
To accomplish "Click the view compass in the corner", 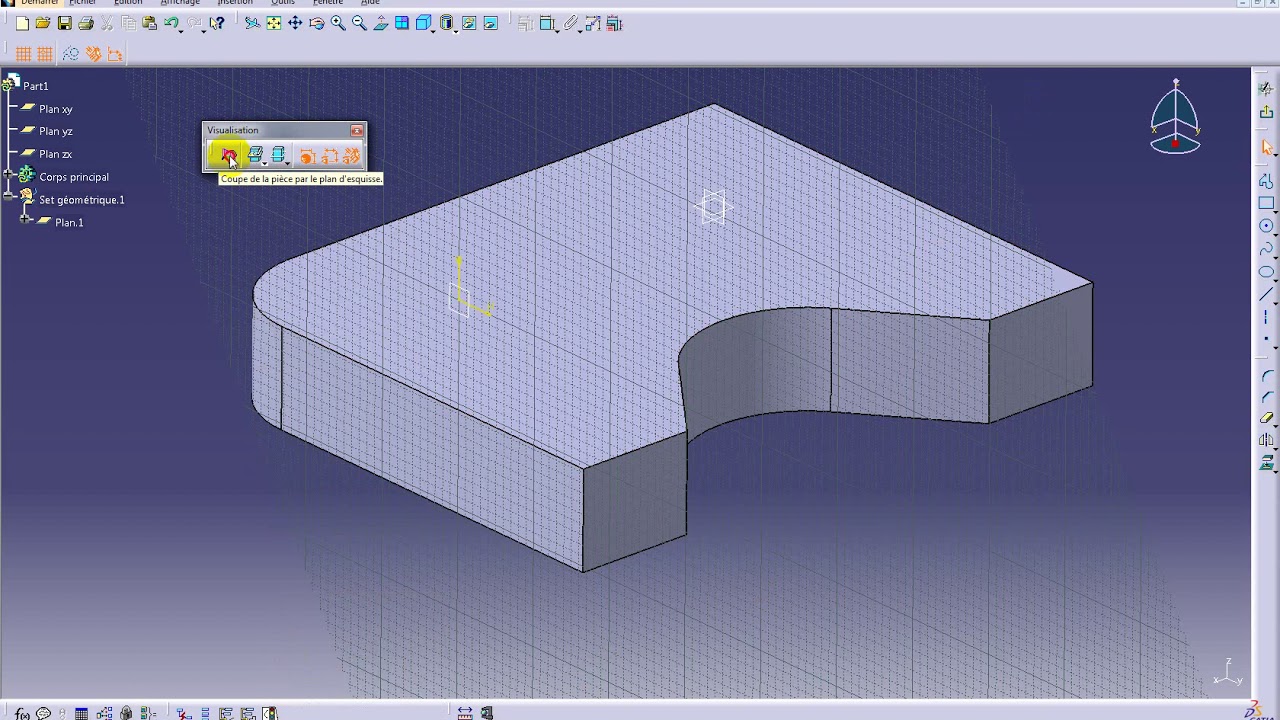I will tap(1175, 118).
